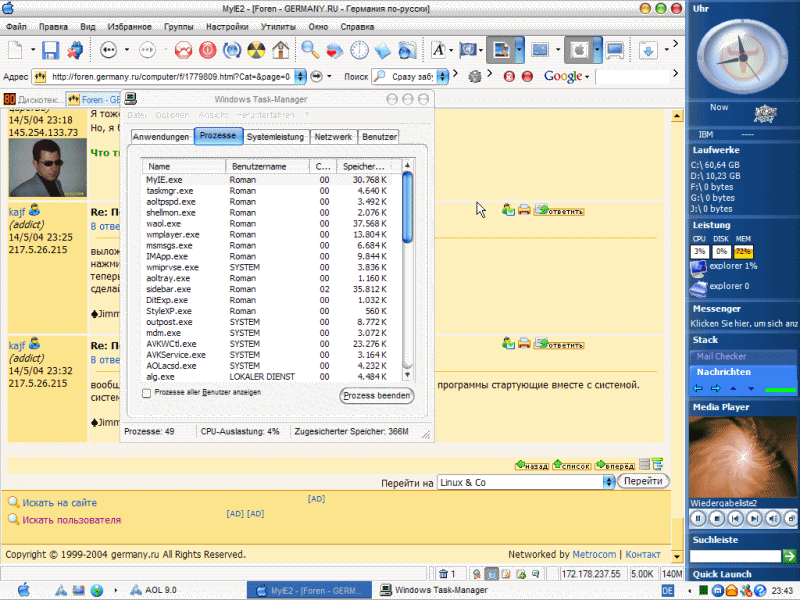The image size is (800, 600).
Task: Open the Metrocom link in footer
Action: [x=594, y=554]
